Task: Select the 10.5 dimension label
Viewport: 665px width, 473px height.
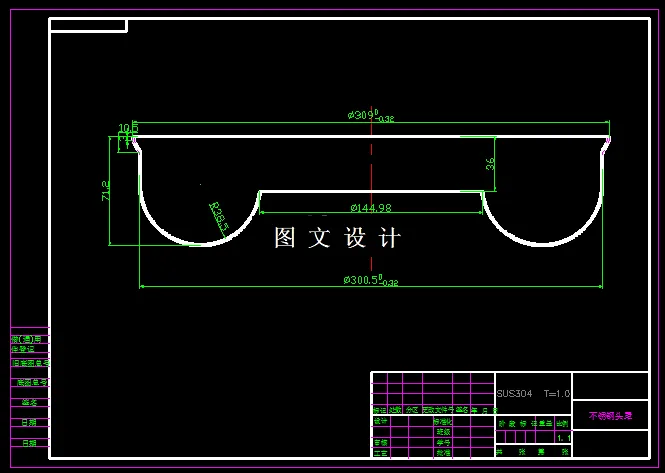Action: 128,128
